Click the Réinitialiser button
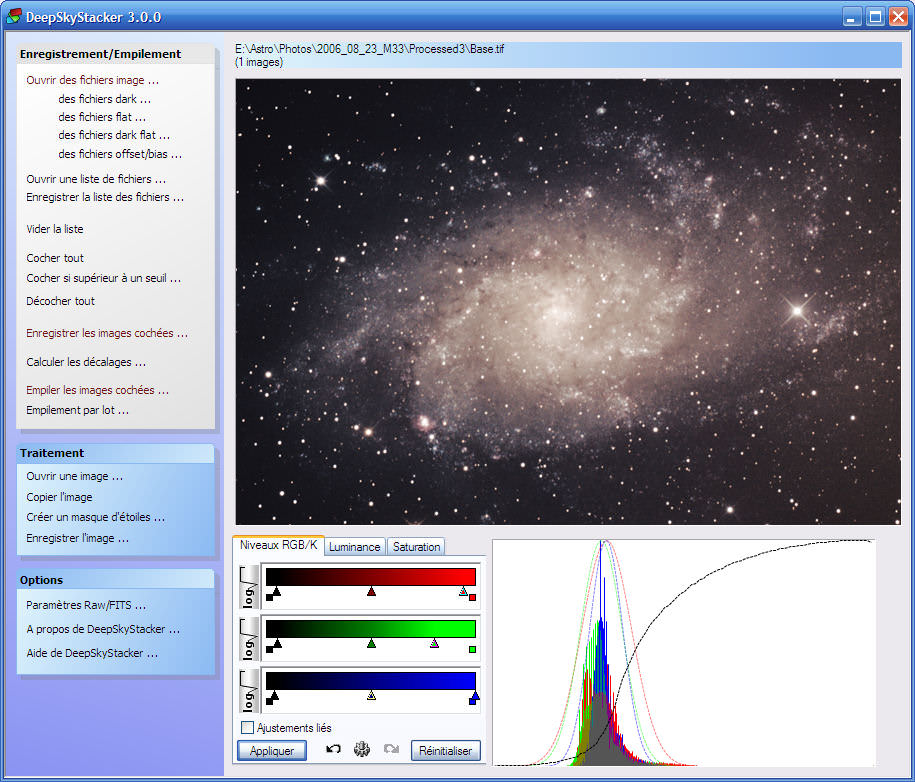This screenshot has height=782, width=915. (x=445, y=750)
